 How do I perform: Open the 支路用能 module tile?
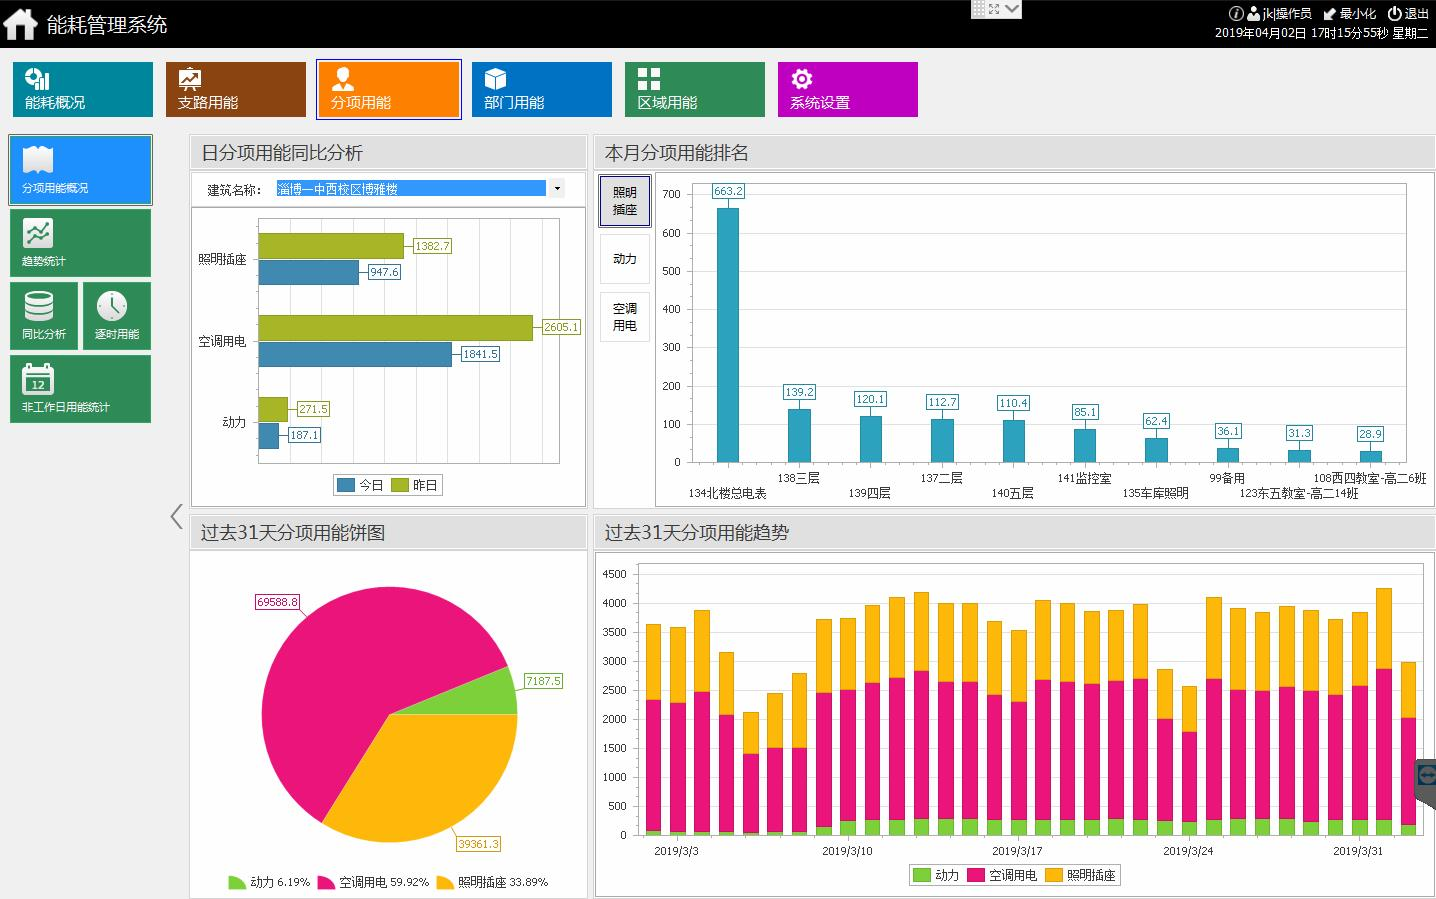coord(236,90)
